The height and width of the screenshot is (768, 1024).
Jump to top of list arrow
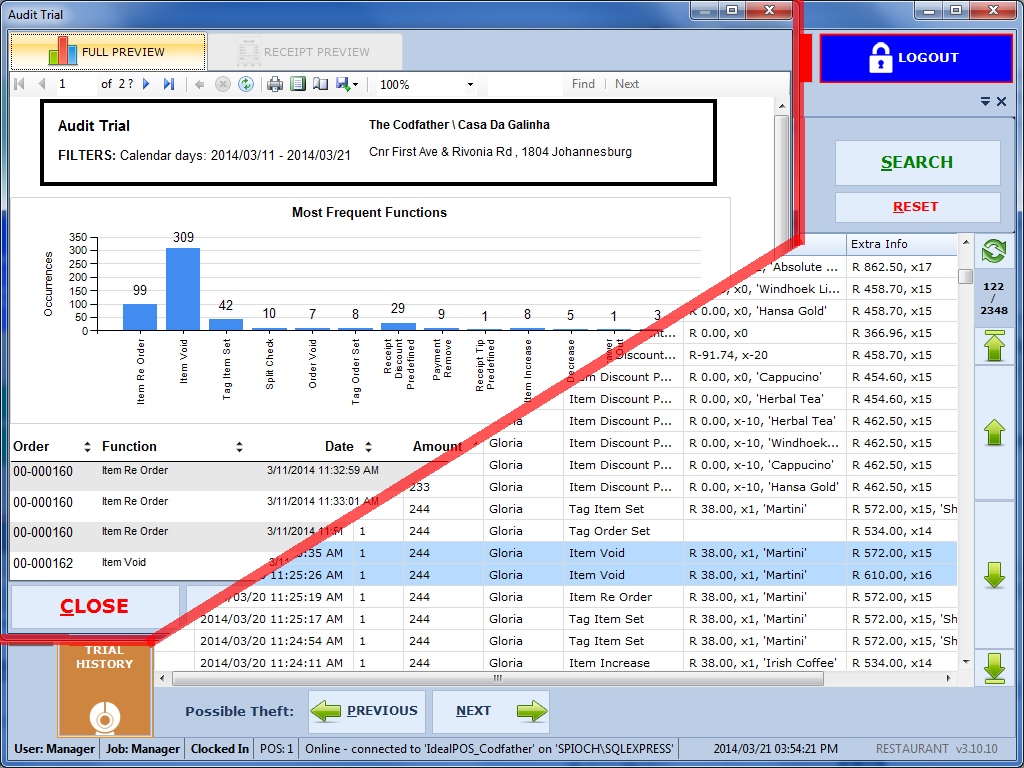pos(994,347)
